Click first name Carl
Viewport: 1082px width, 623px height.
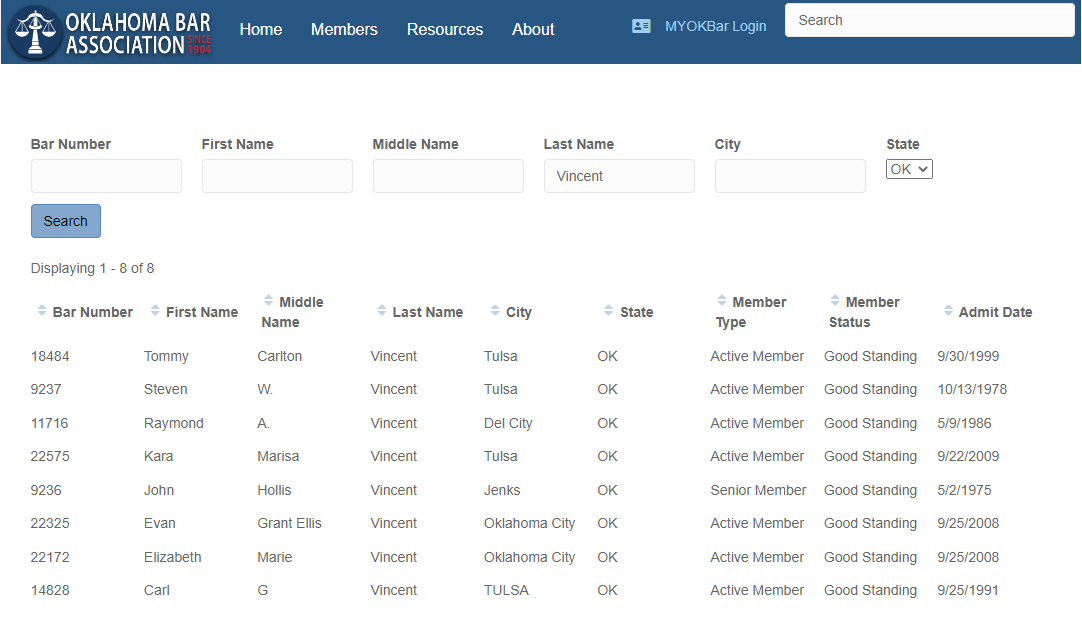point(157,590)
